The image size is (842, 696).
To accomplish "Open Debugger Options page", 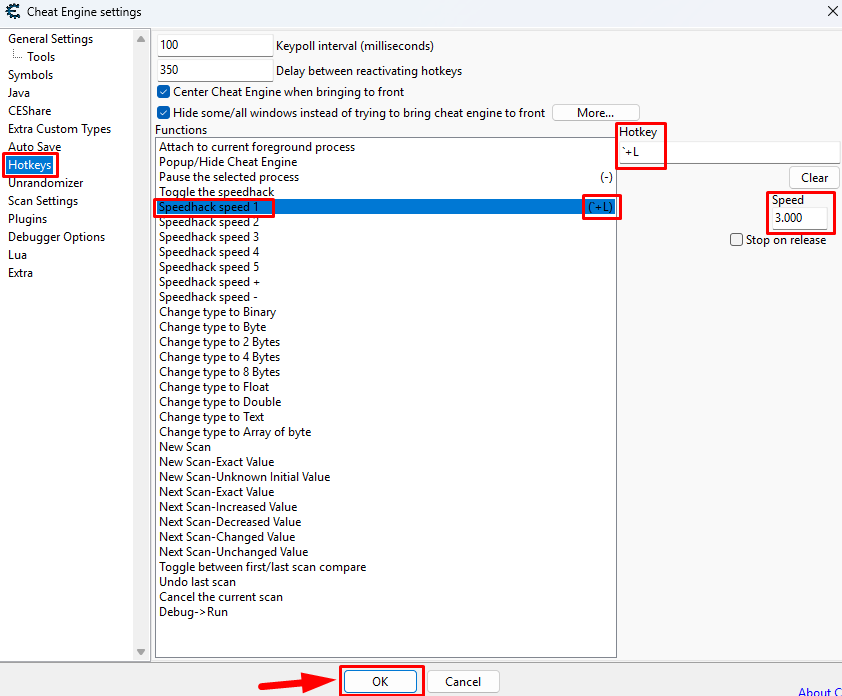I will (x=56, y=237).
